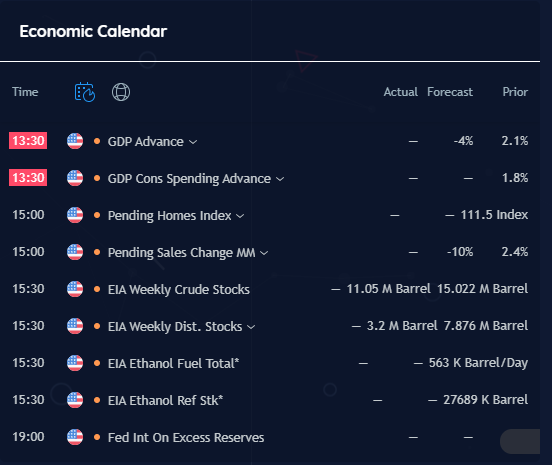Expand EIA Weekly Dist. Stocks chevron
The image size is (552, 465).
(x=251, y=327)
